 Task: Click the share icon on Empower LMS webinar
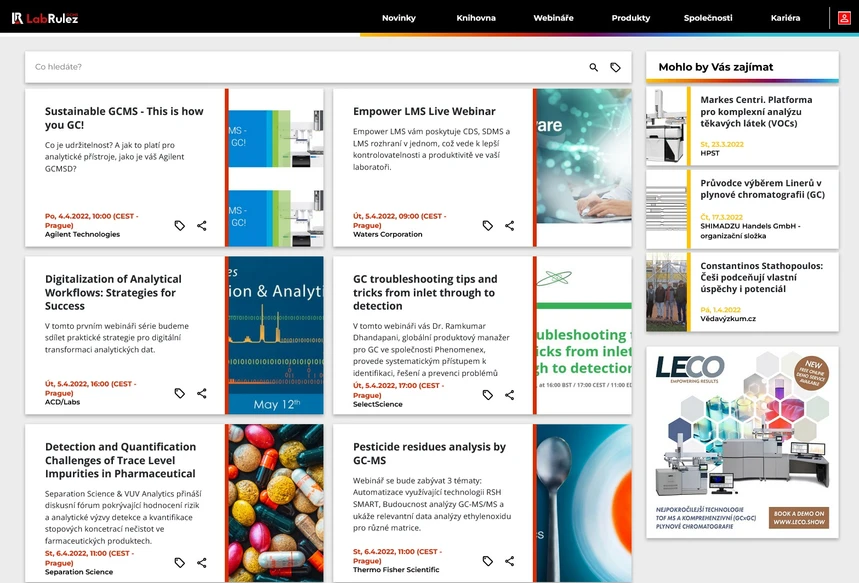509,226
